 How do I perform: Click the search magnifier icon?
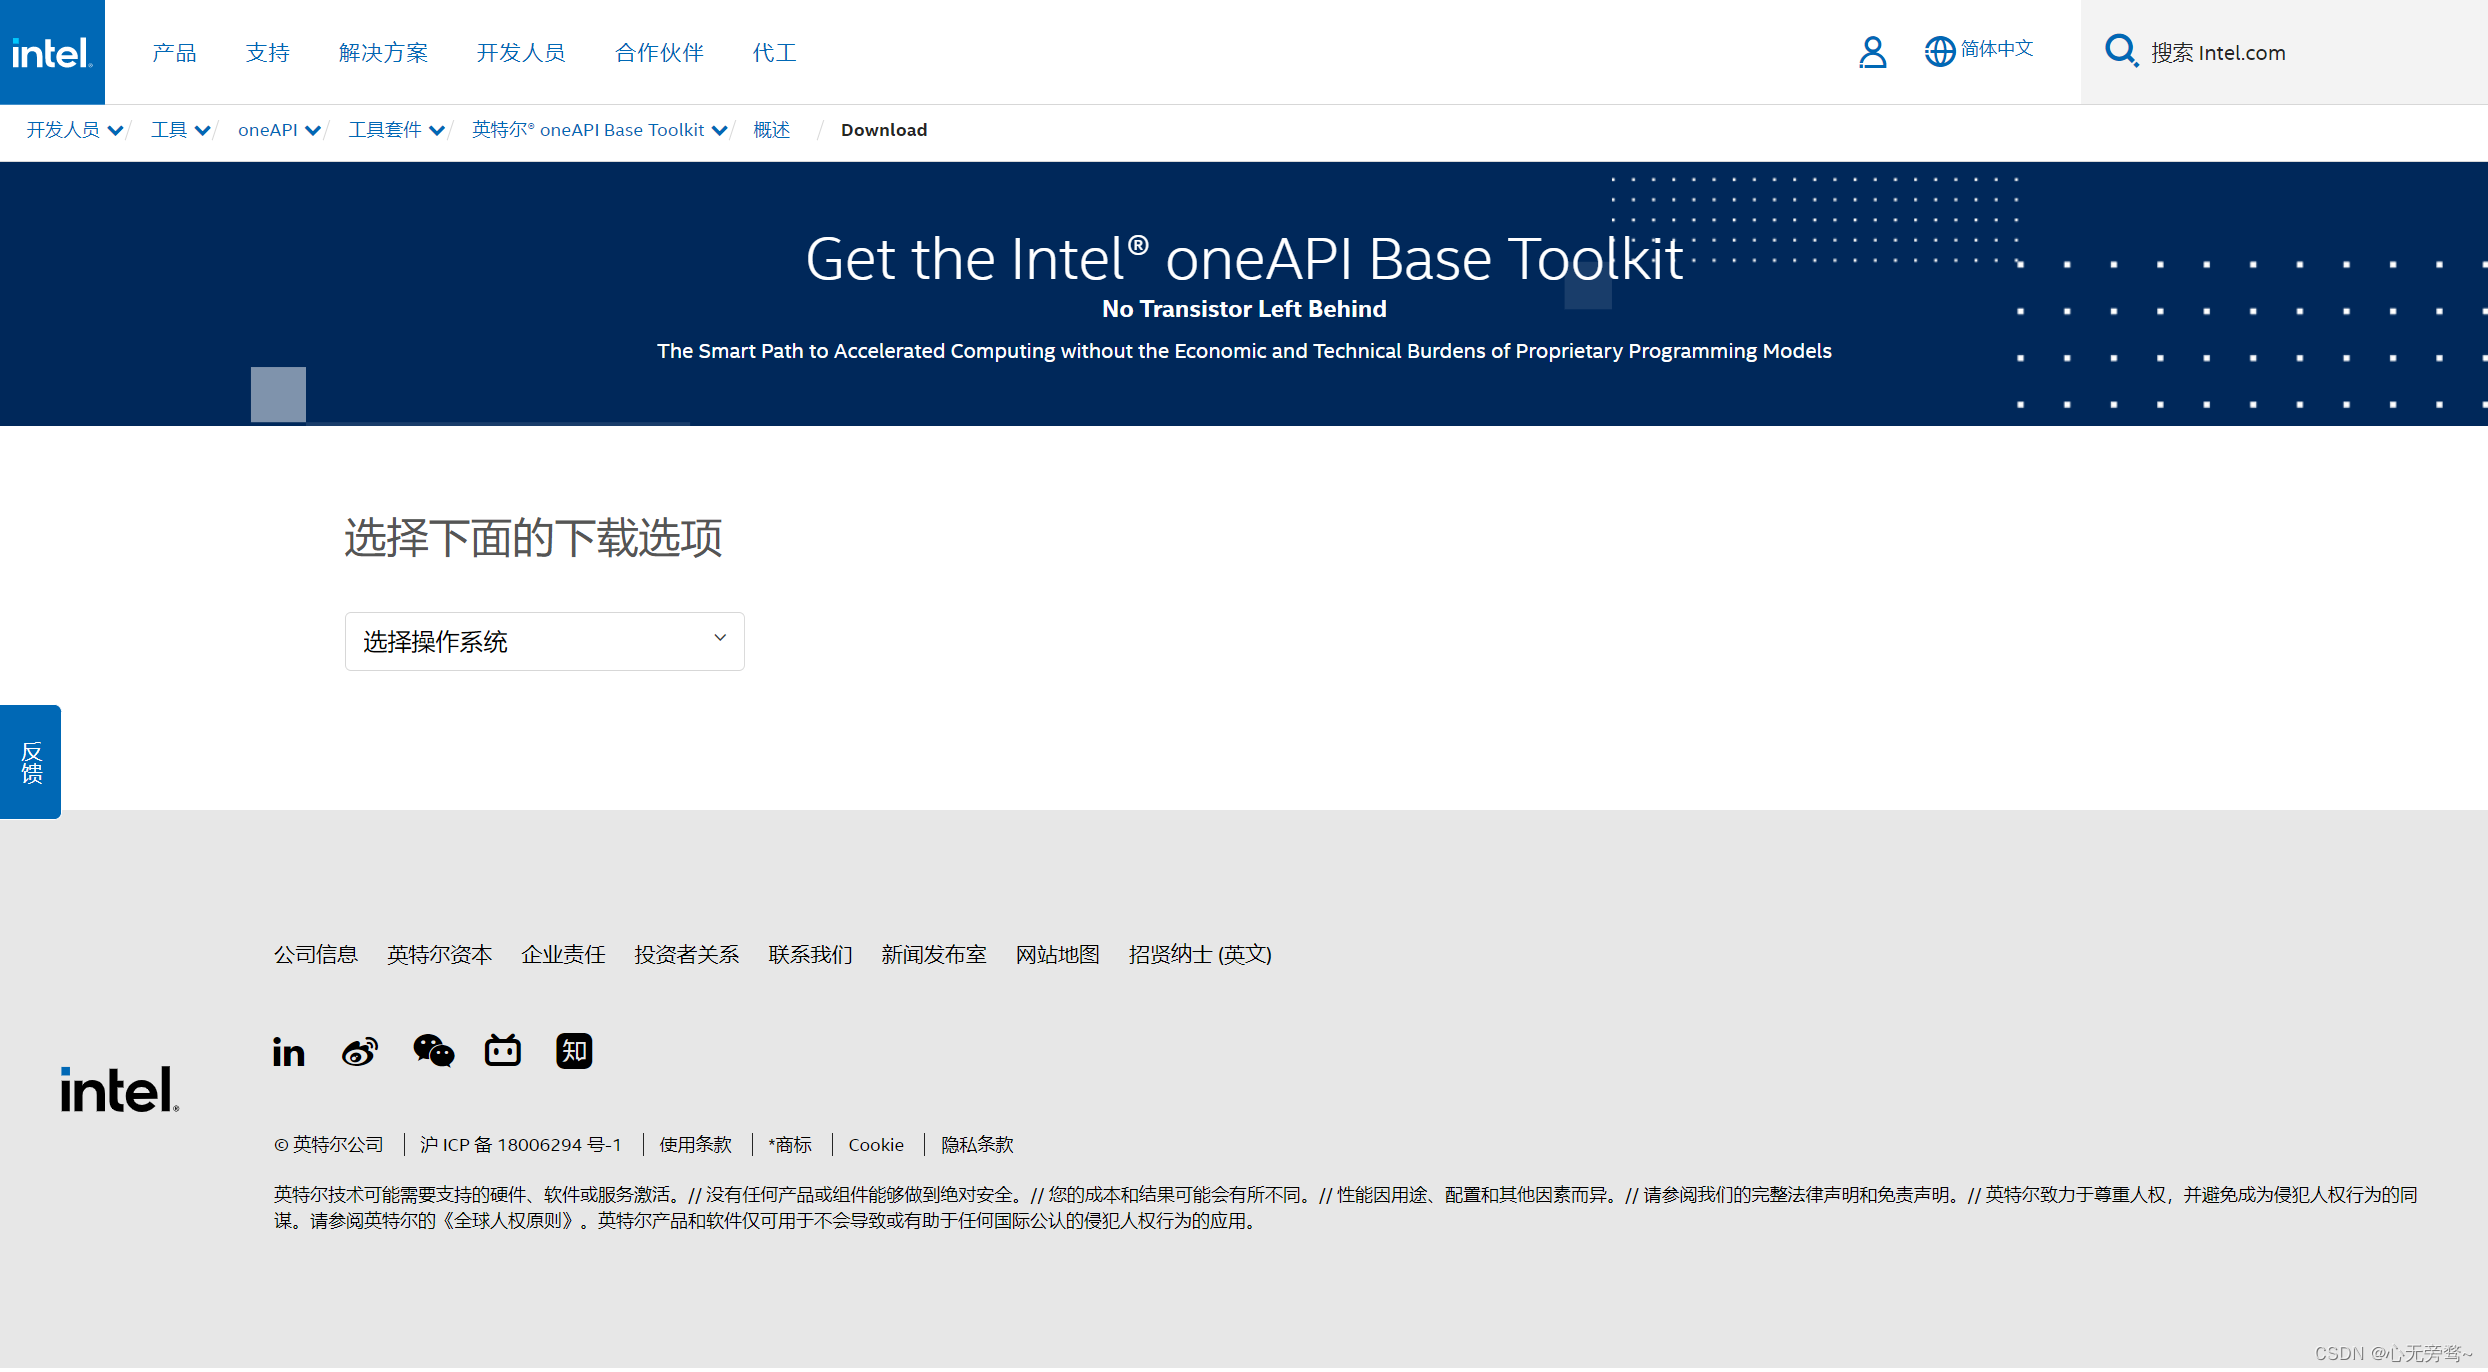[2120, 51]
